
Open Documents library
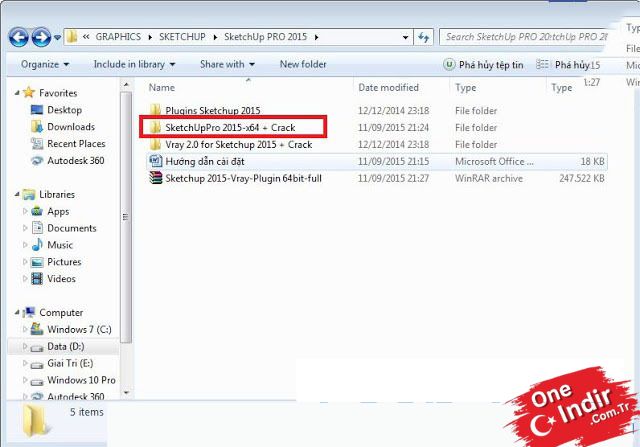[x=72, y=228]
